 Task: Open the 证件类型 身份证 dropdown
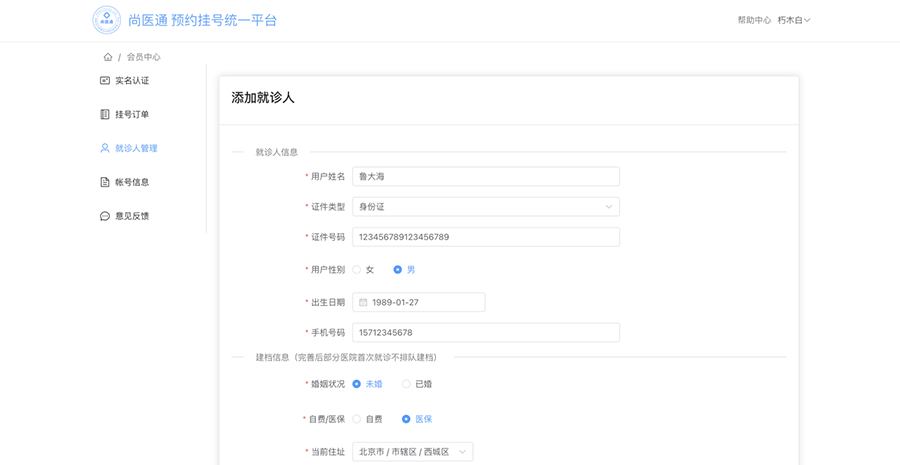pos(486,207)
